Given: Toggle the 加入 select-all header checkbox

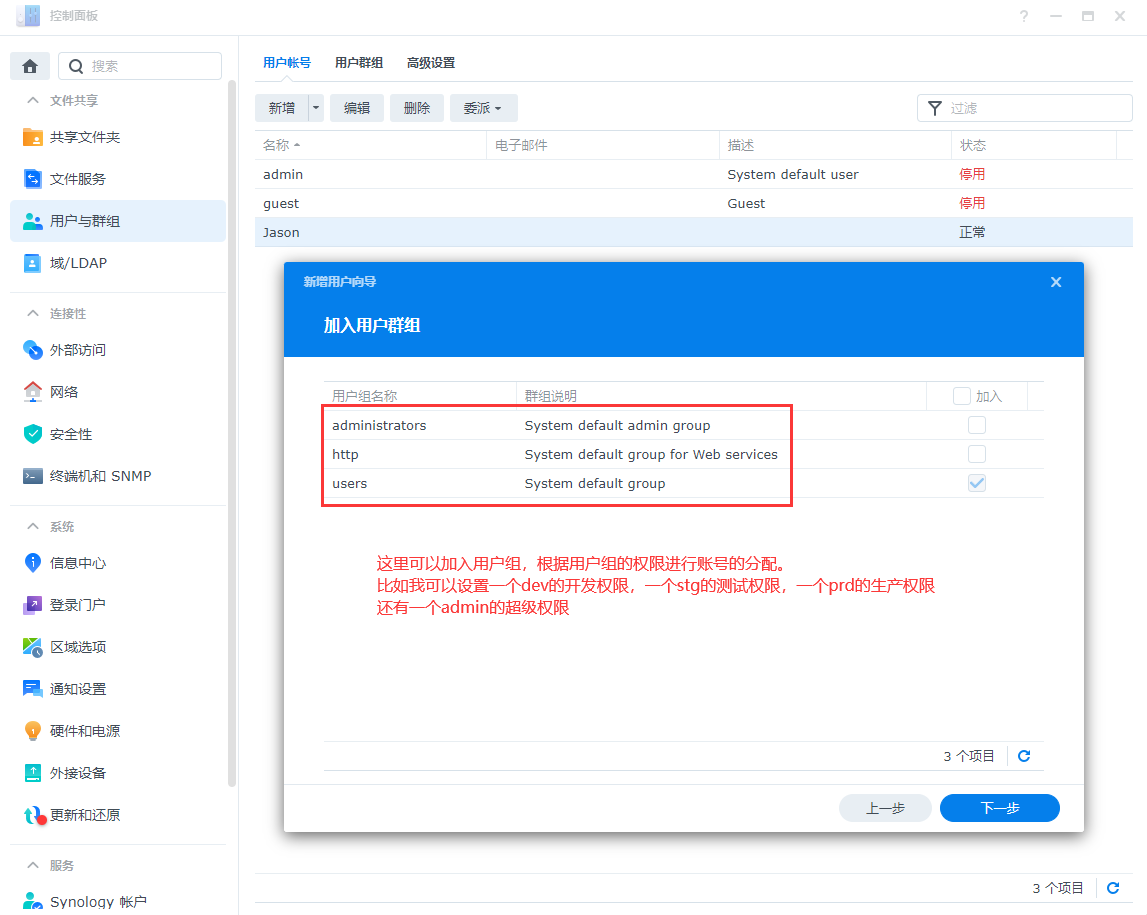Looking at the screenshot, I should [x=961, y=396].
